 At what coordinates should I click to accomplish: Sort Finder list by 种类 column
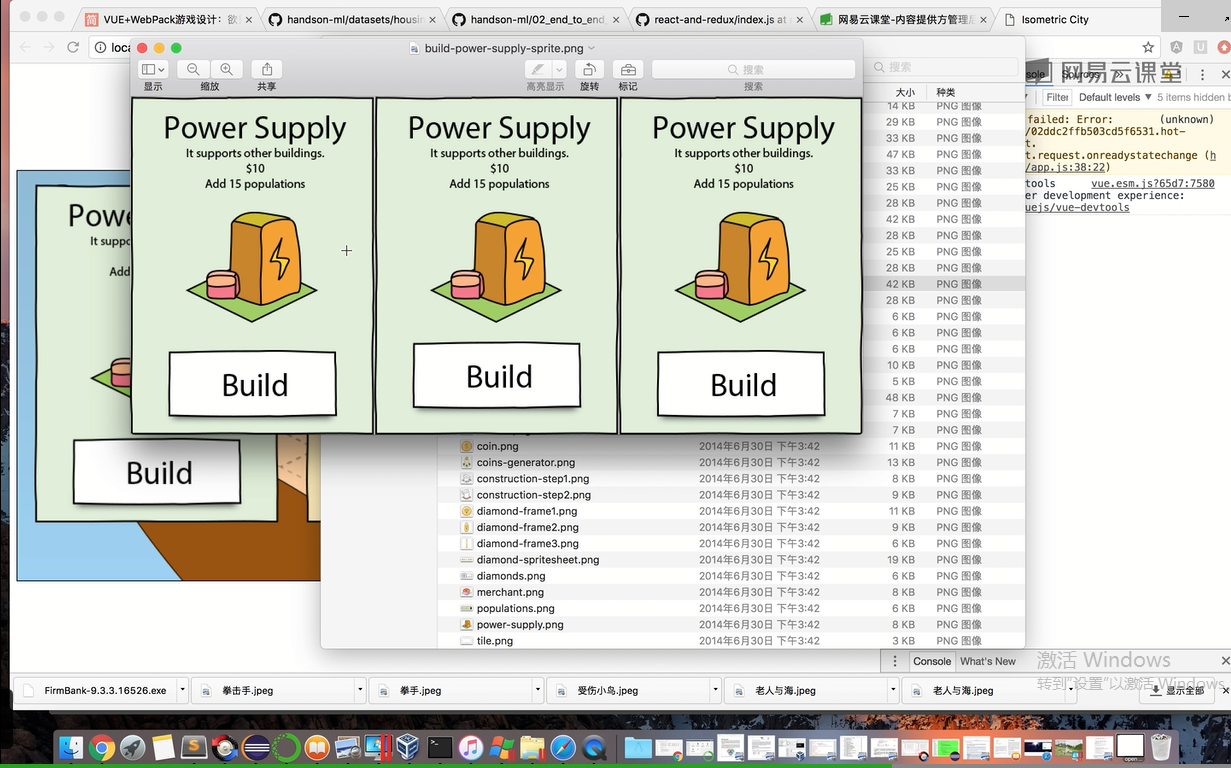point(946,92)
